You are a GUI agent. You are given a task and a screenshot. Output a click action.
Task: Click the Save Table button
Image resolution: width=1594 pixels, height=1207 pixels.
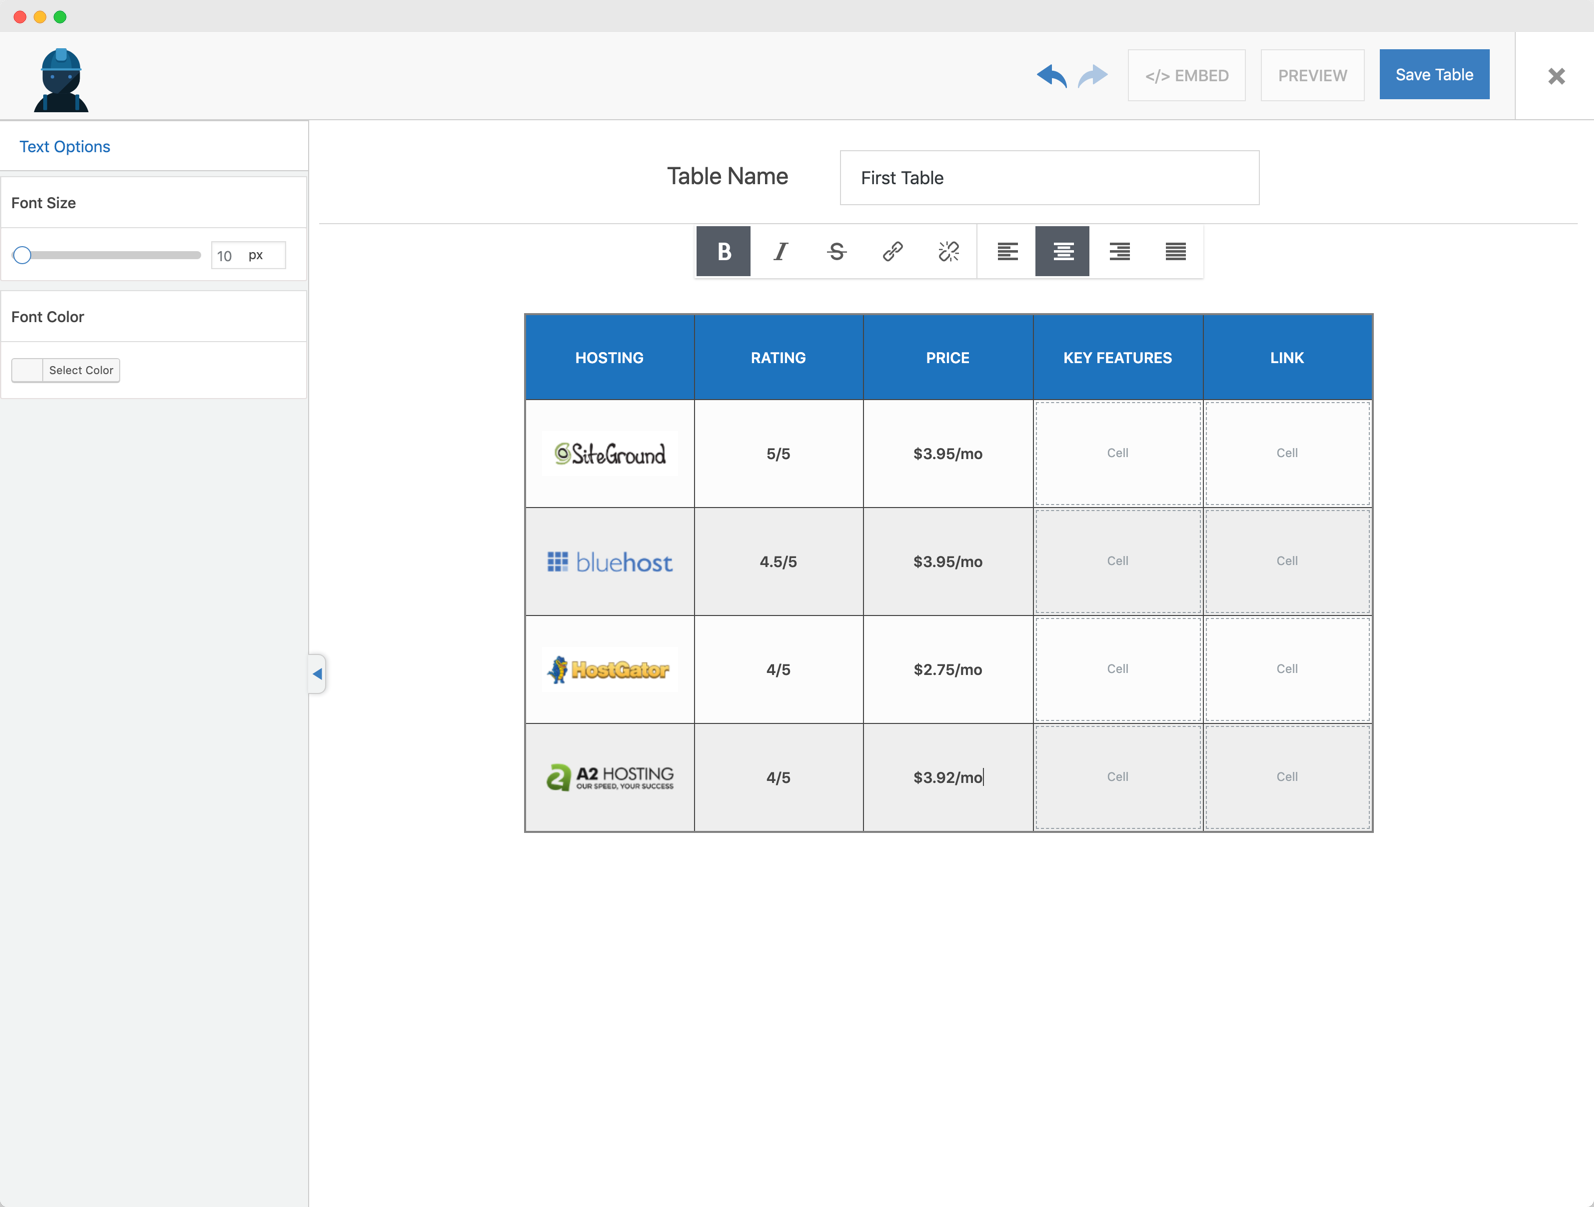tap(1434, 75)
